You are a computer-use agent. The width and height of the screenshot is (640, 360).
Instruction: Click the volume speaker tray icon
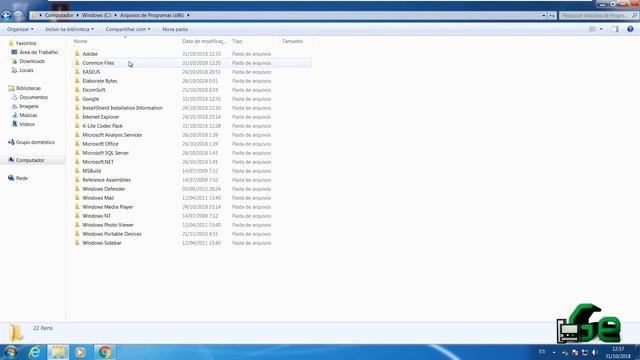(x=595, y=352)
